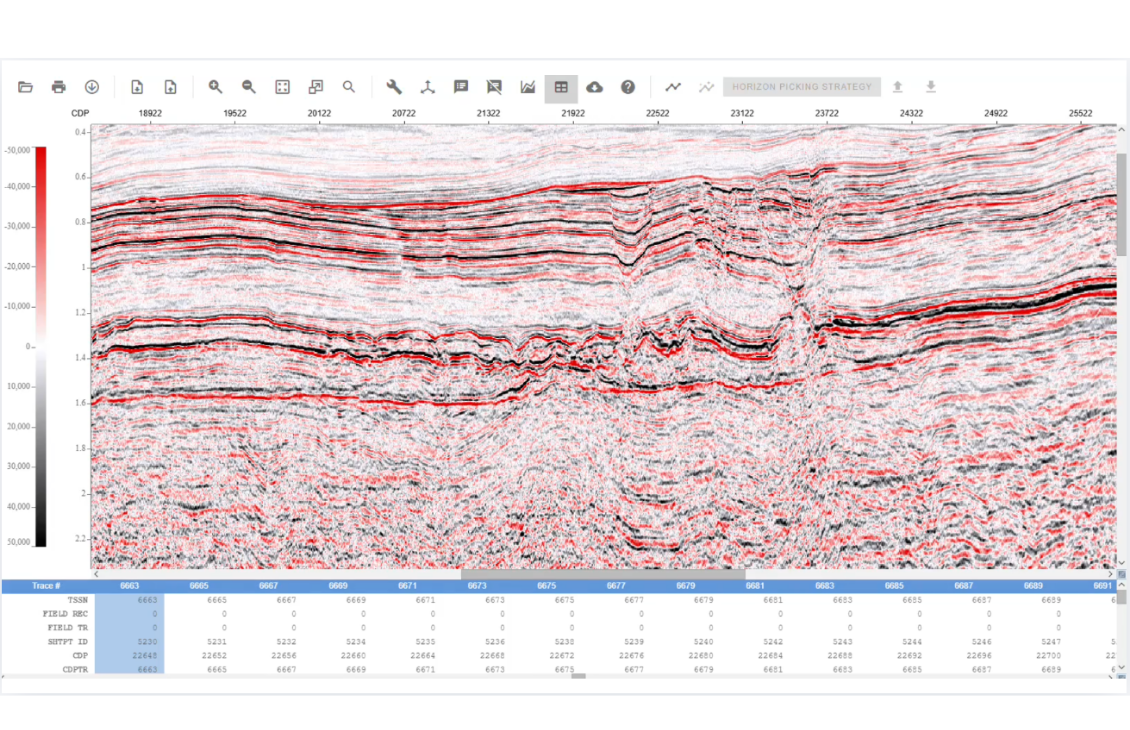Select the manual horizon picking line tool
This screenshot has height=730, width=1130.
pyautogui.click(x=673, y=87)
